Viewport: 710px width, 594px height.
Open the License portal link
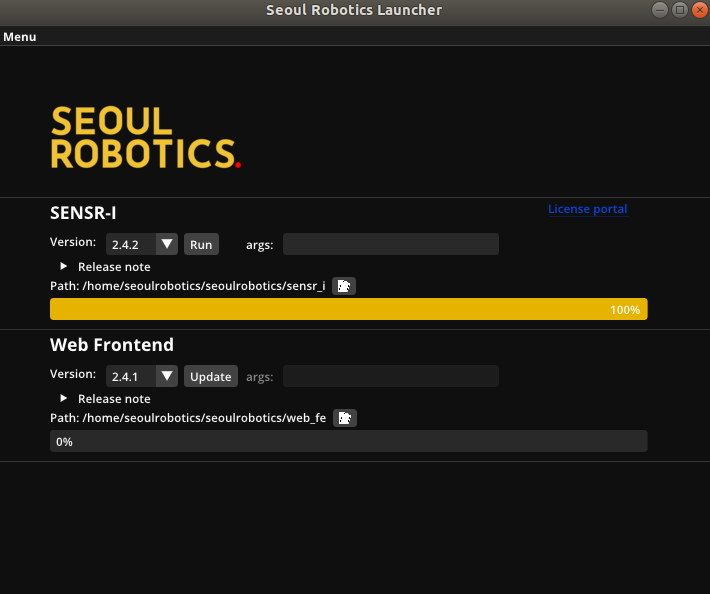pyautogui.click(x=588, y=209)
